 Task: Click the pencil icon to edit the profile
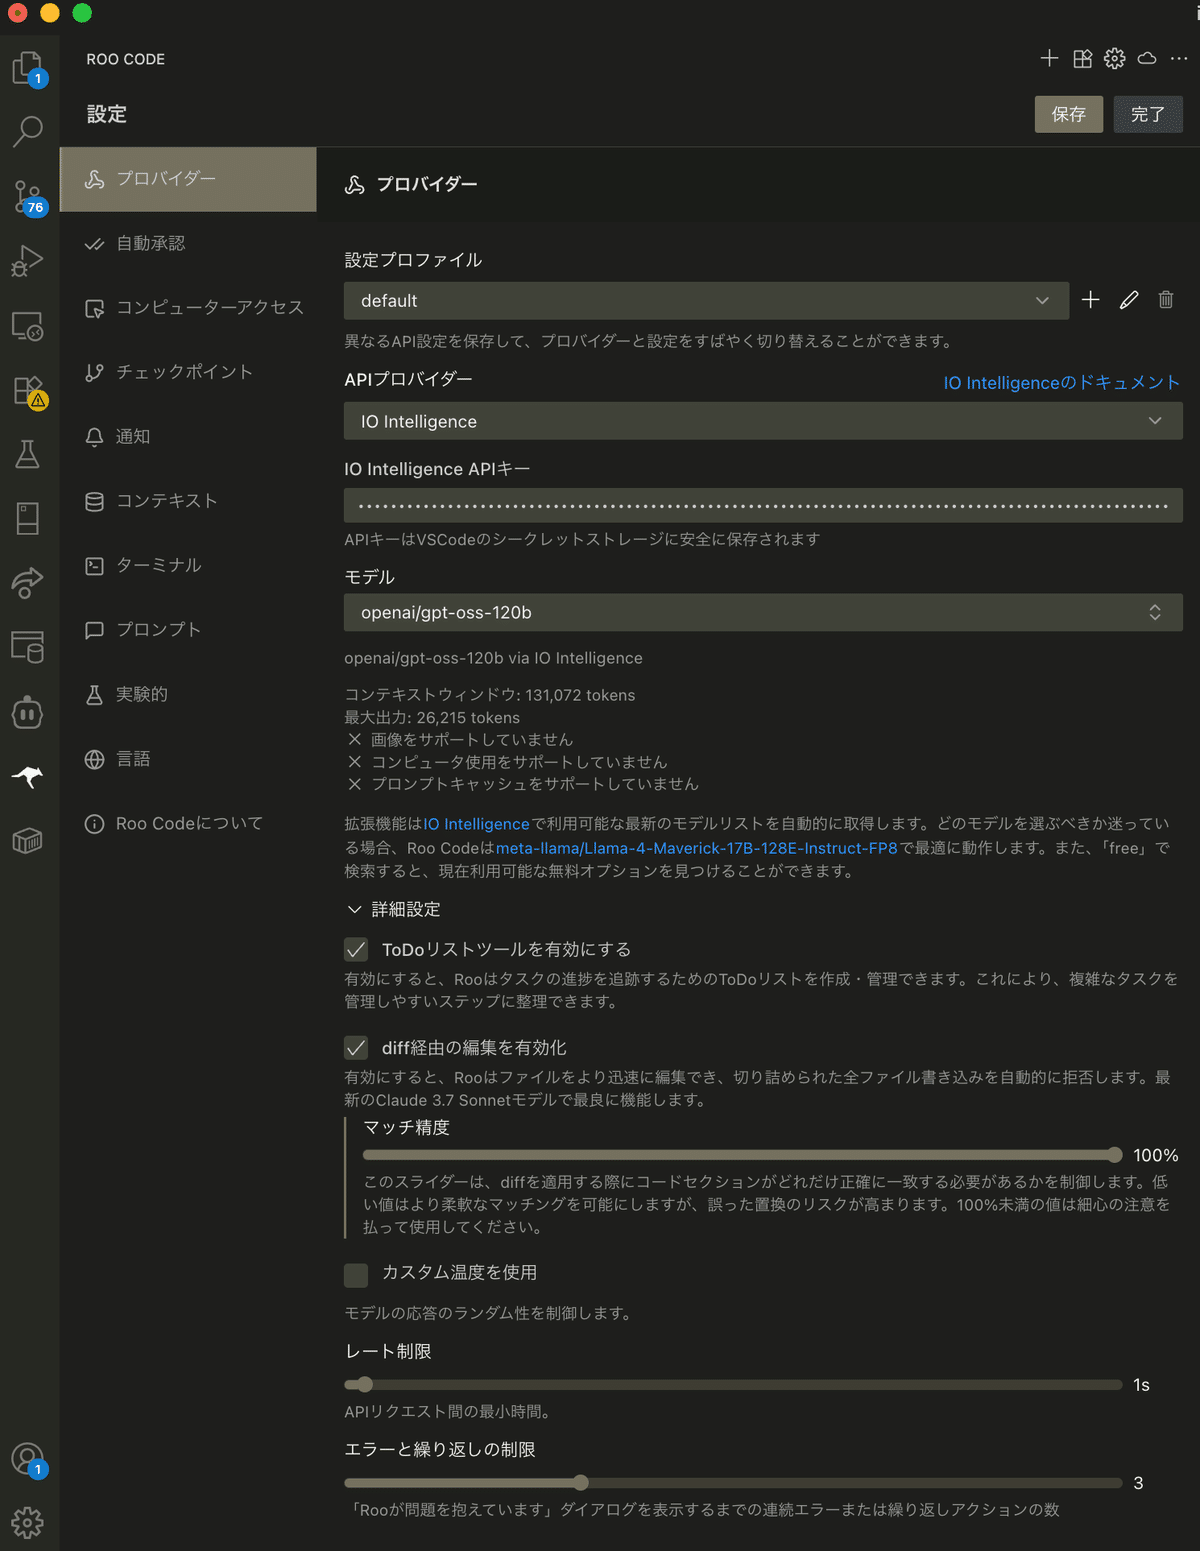click(1129, 300)
